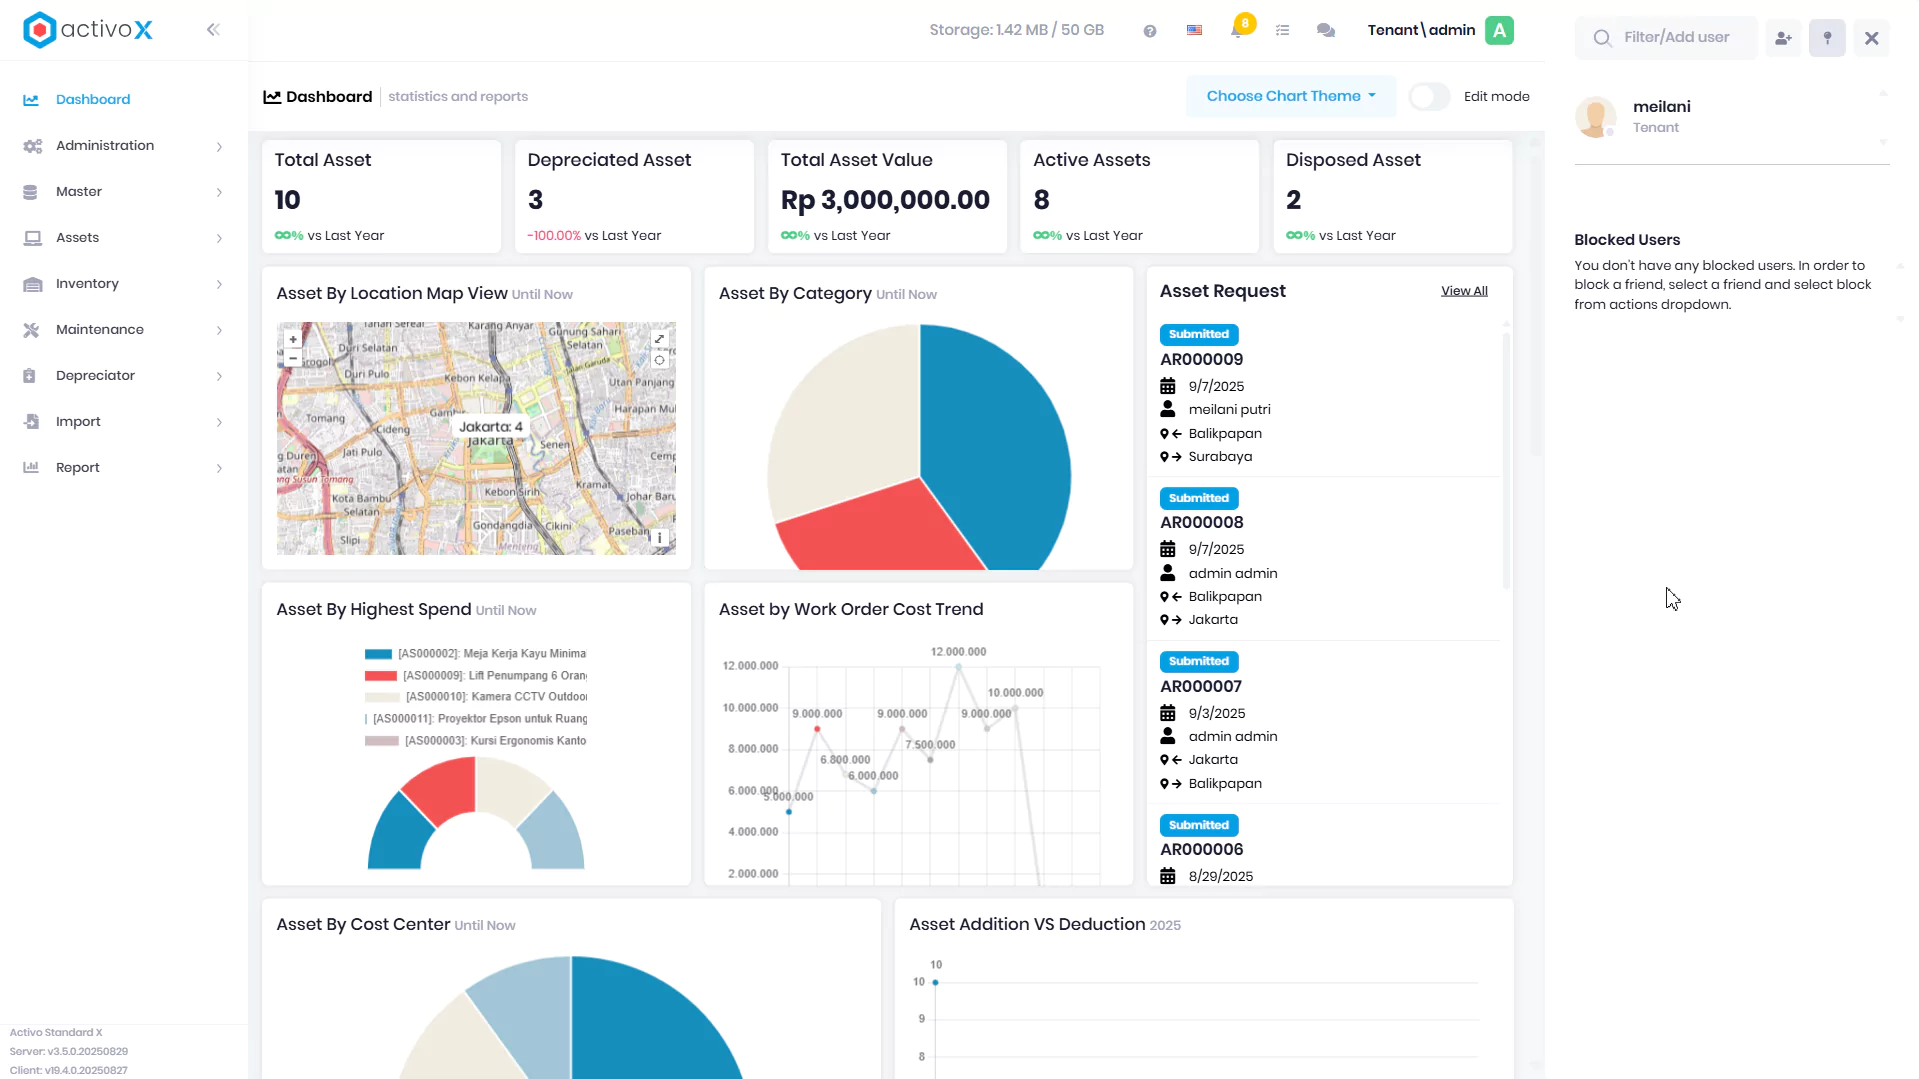Viewport: 1919px width, 1079px height.
Task: Expand the Administration menu chevron
Action: 219,147
